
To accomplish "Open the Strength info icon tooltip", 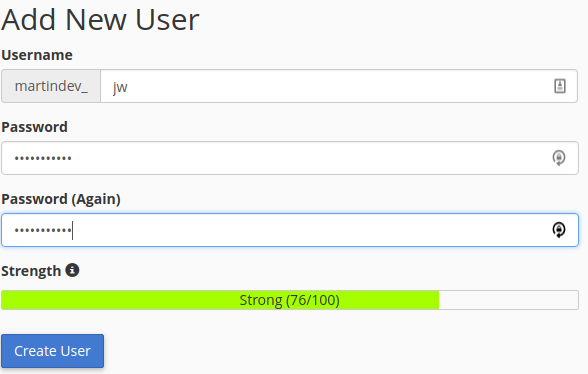I will coord(72,270).
